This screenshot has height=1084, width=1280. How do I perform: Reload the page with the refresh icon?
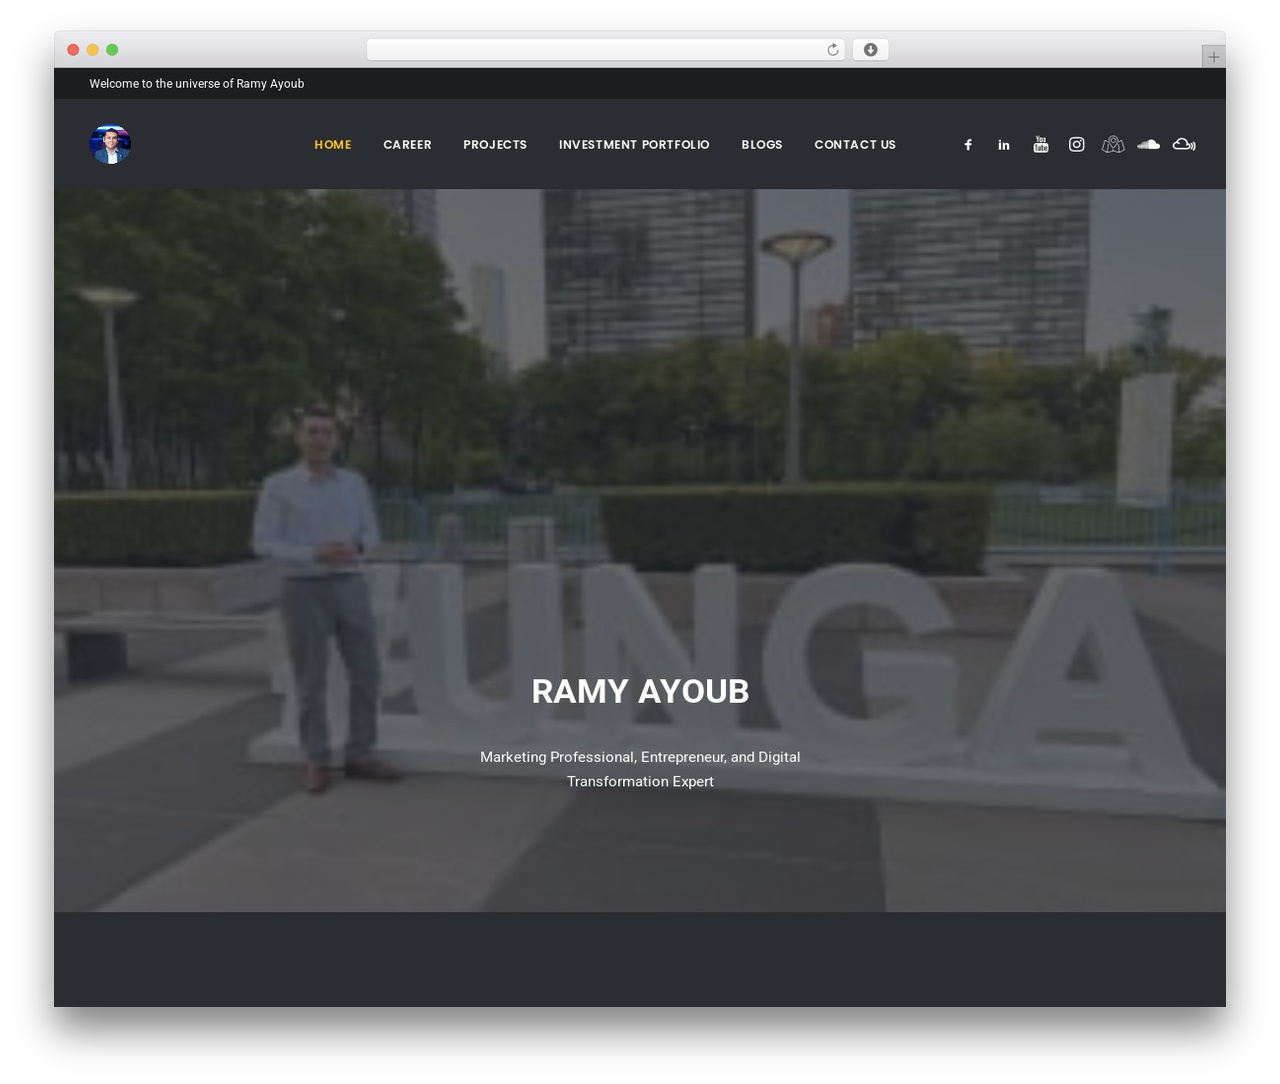pyautogui.click(x=833, y=50)
